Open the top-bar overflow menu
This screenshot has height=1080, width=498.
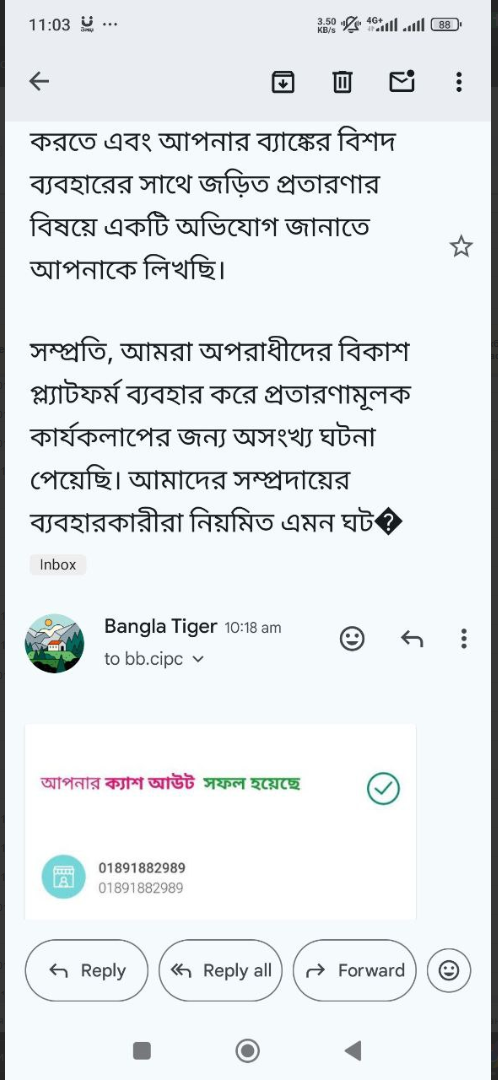click(x=459, y=82)
